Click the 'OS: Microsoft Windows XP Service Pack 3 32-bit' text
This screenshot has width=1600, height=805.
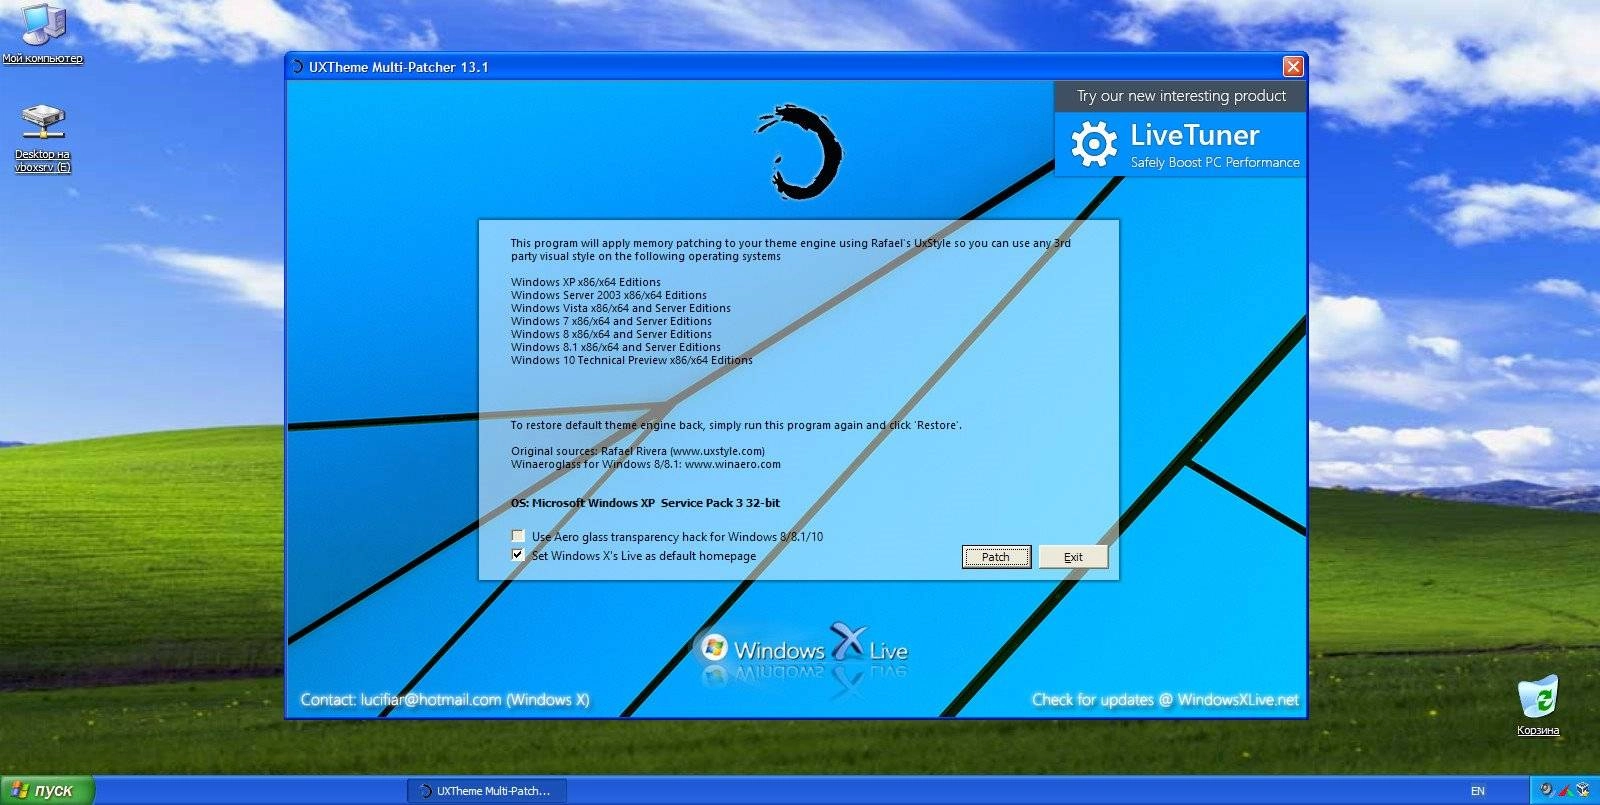[645, 503]
